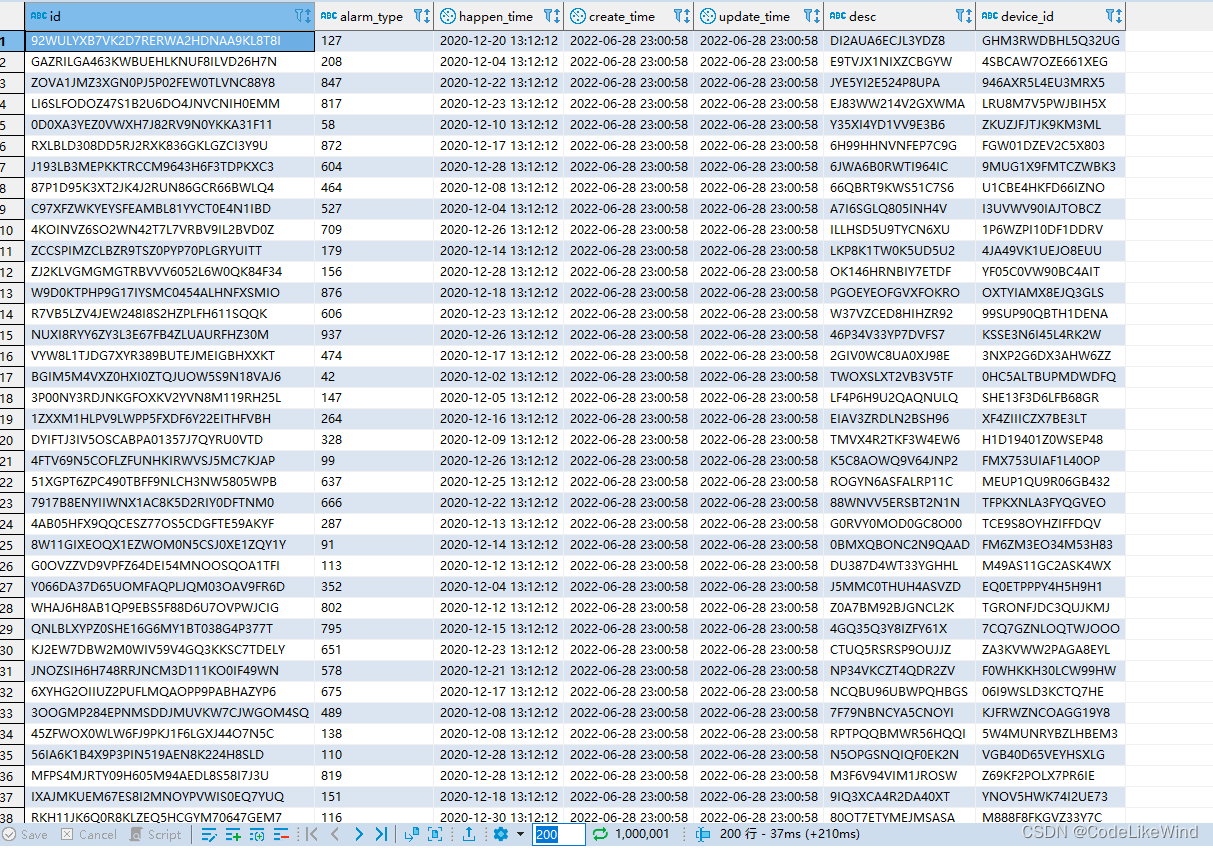Click the update_time column filter/sort icon
1213x848 pixels.
812,16
